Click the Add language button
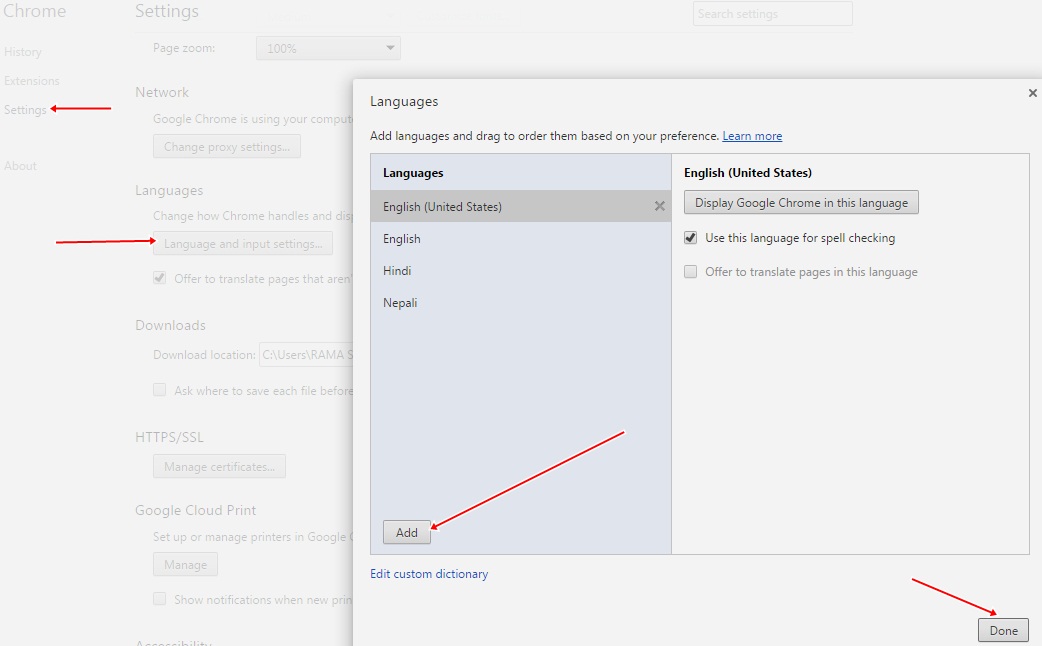 coord(406,532)
